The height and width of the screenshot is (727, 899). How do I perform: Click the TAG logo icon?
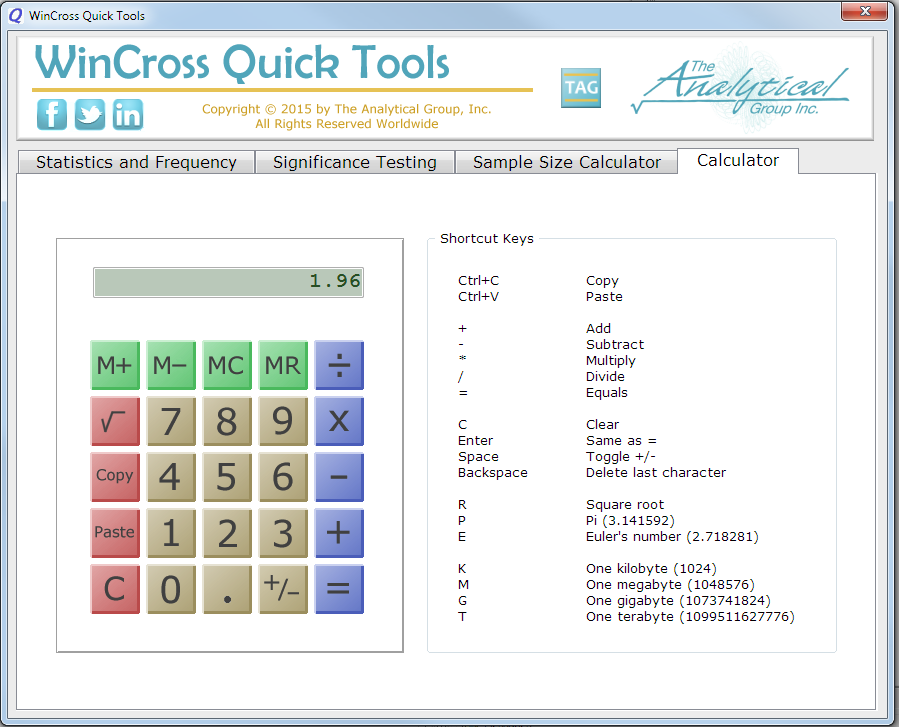(x=581, y=88)
